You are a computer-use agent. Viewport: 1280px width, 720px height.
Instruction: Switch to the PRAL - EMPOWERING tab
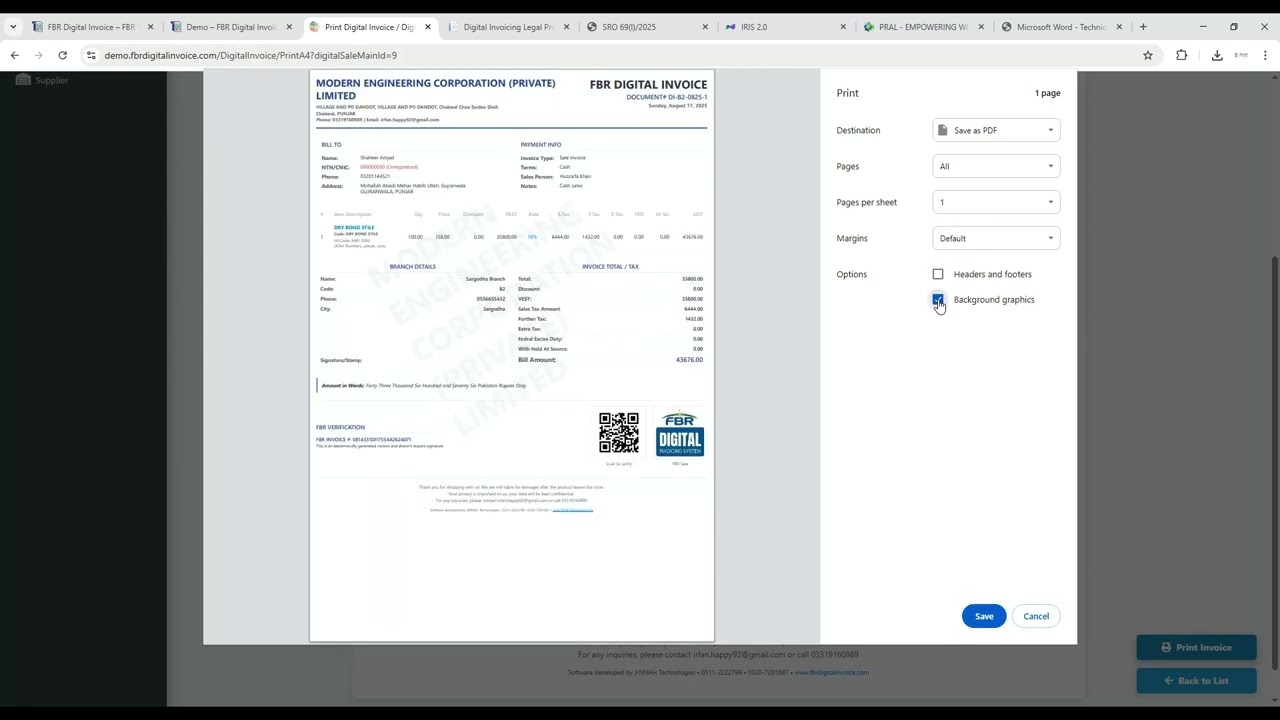pos(922,27)
